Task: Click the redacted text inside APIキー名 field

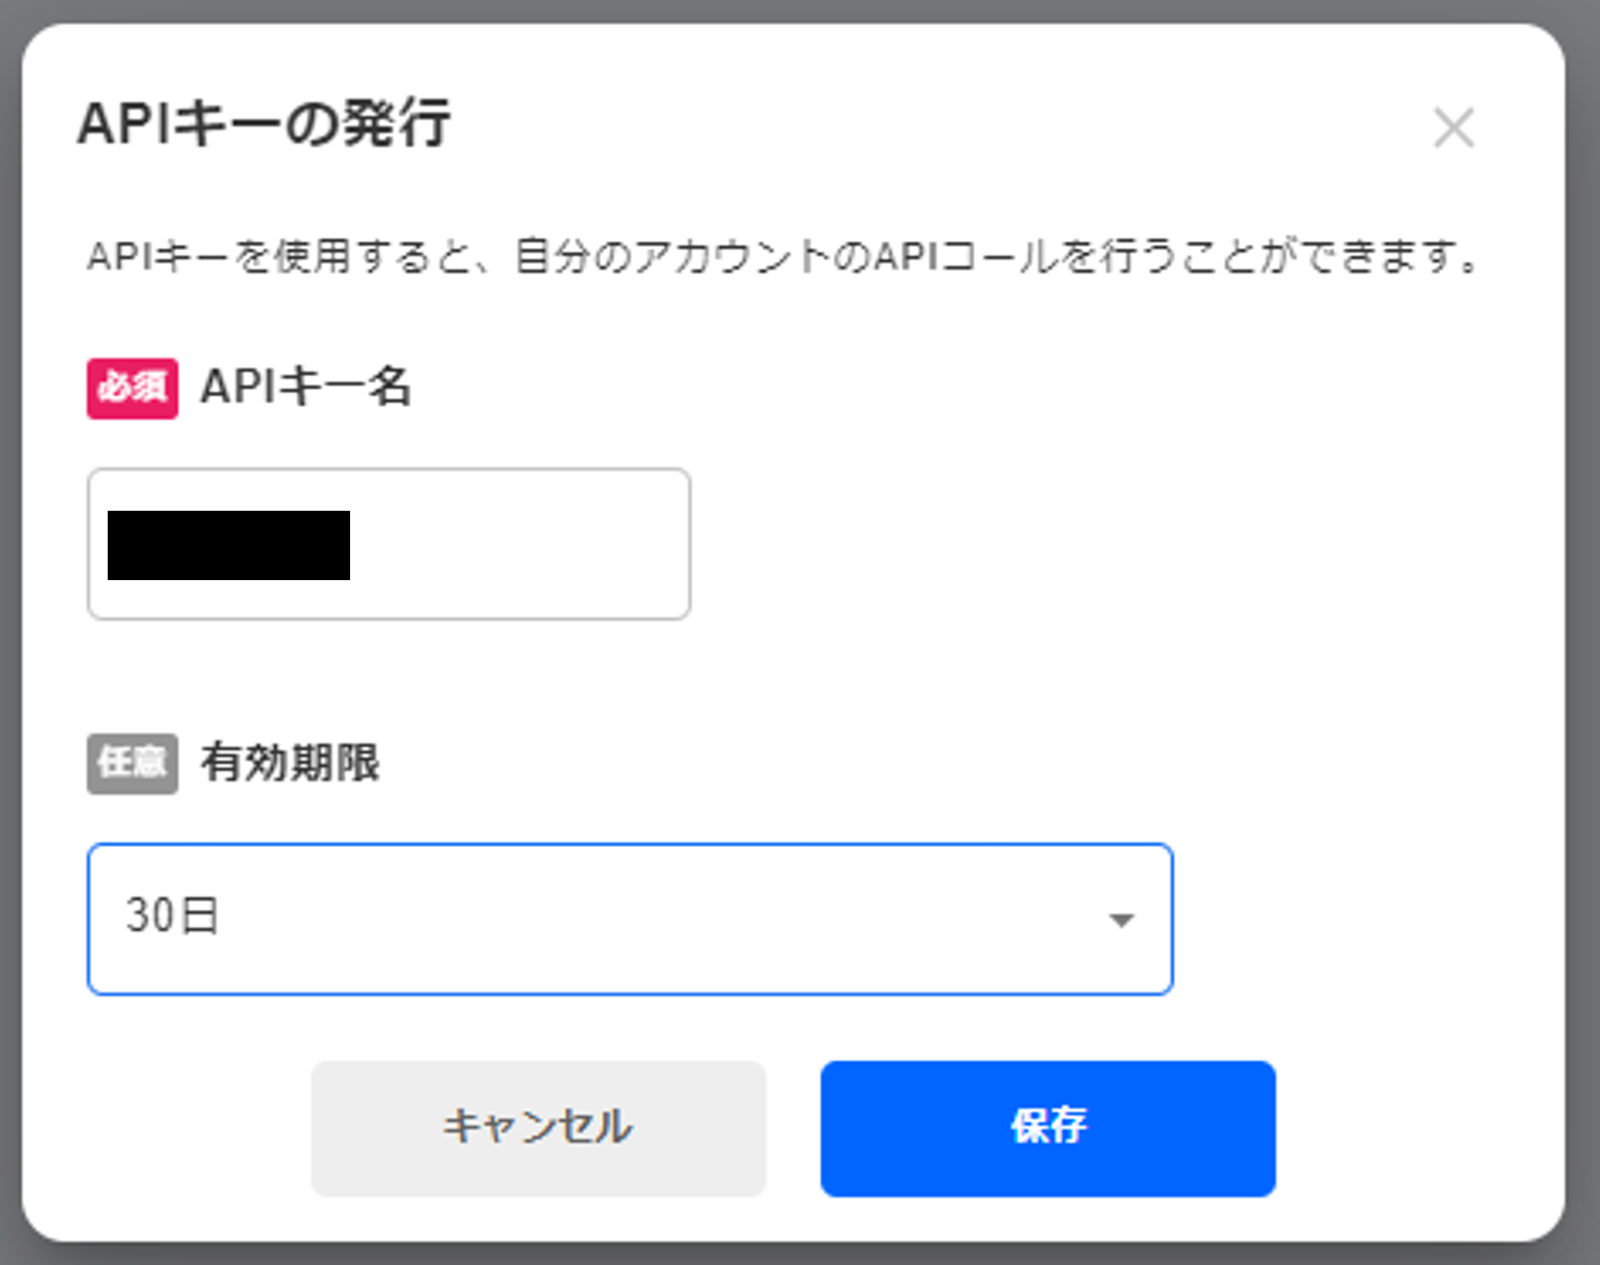Action: 229,545
